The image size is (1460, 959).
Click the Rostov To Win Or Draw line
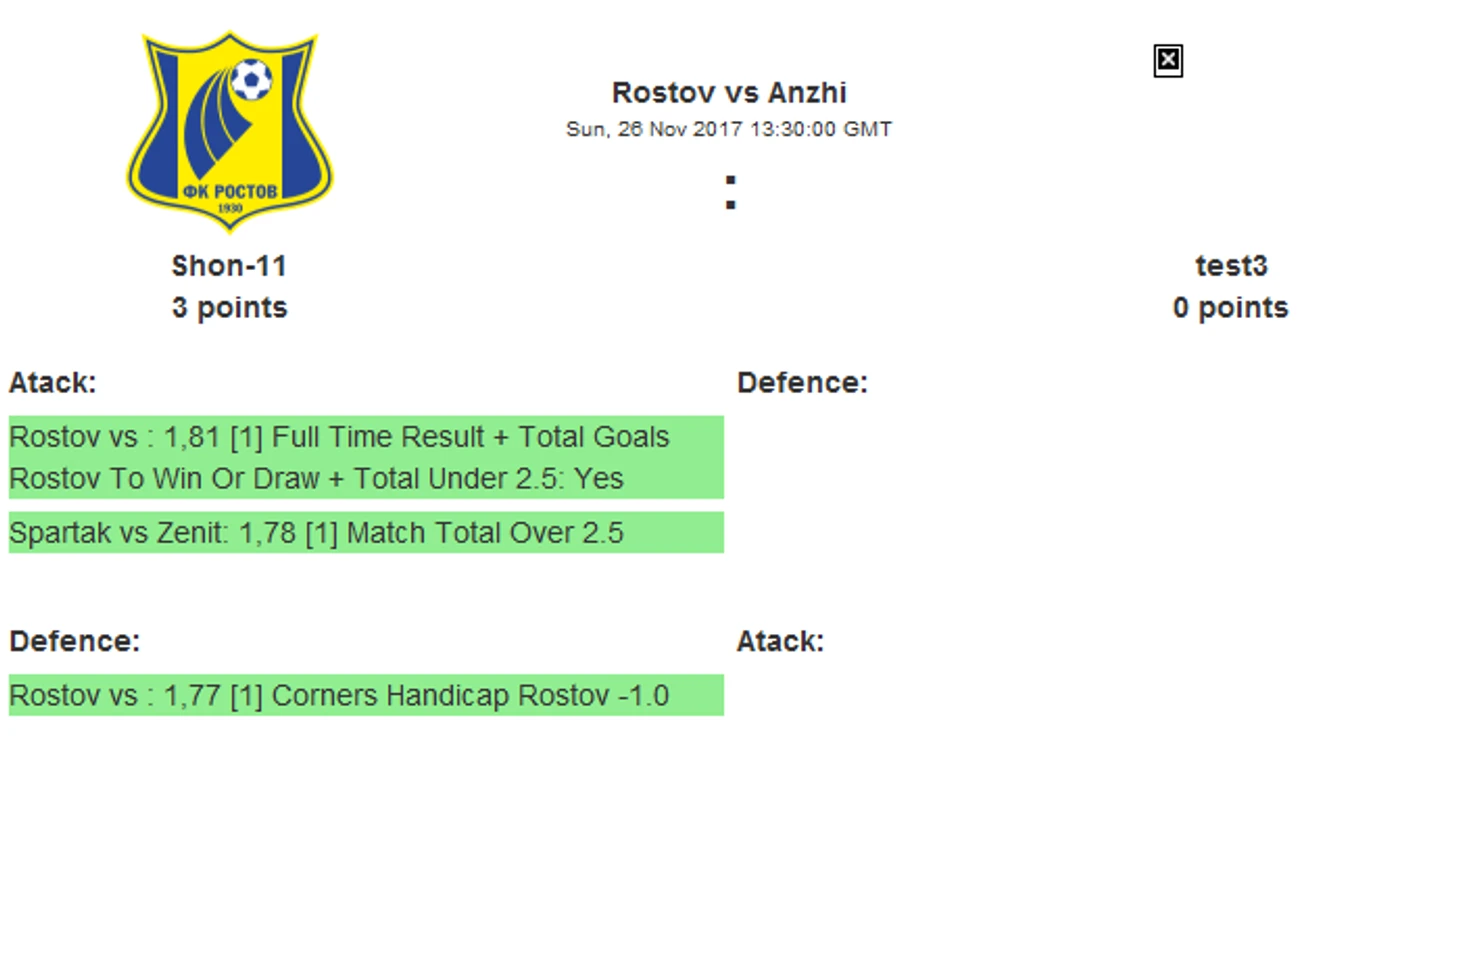pyautogui.click(x=316, y=479)
